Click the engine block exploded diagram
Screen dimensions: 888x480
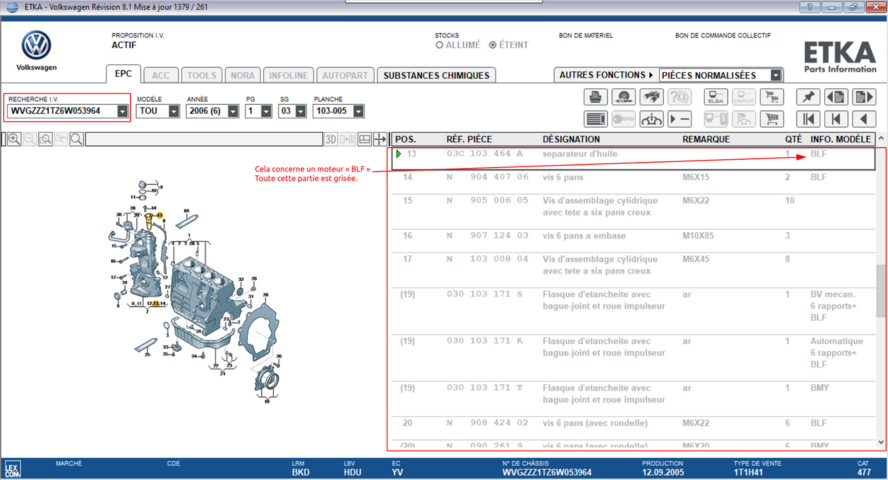click(x=195, y=291)
